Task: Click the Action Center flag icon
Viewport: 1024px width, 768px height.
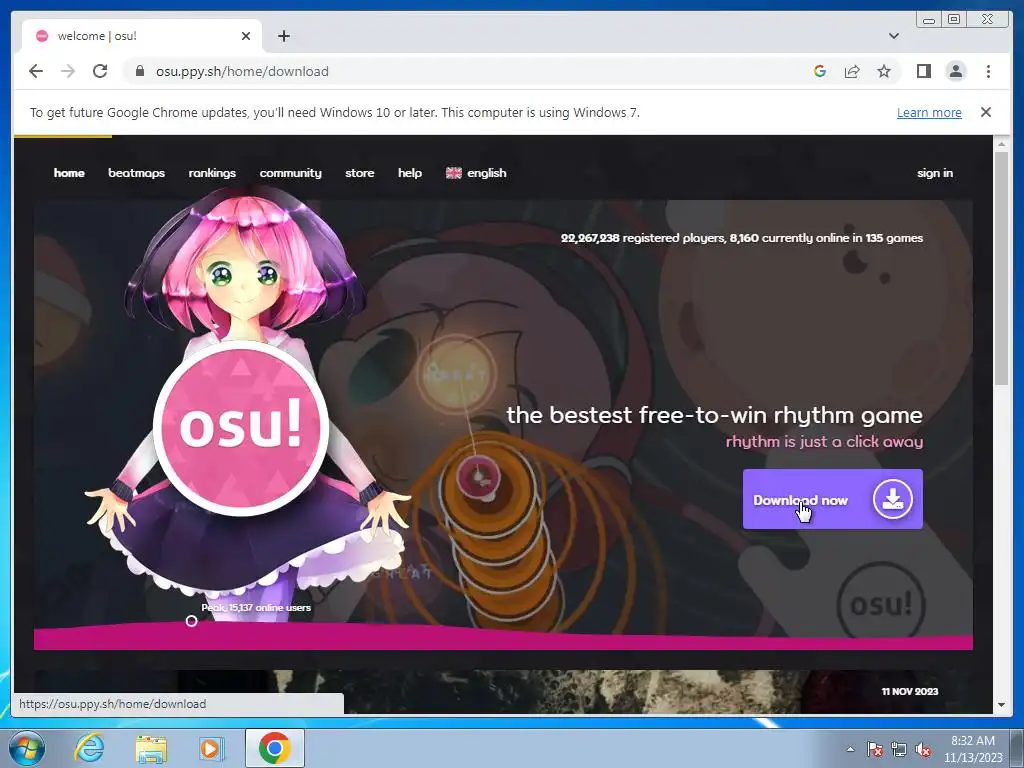Action: pos(875,750)
